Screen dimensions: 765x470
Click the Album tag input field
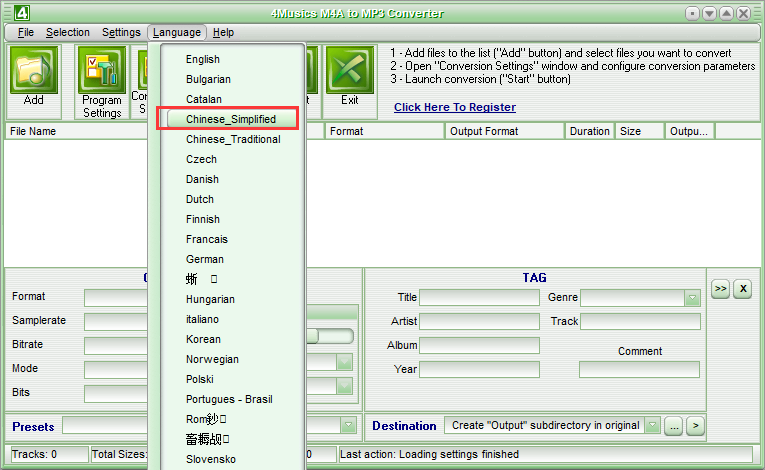(x=480, y=345)
